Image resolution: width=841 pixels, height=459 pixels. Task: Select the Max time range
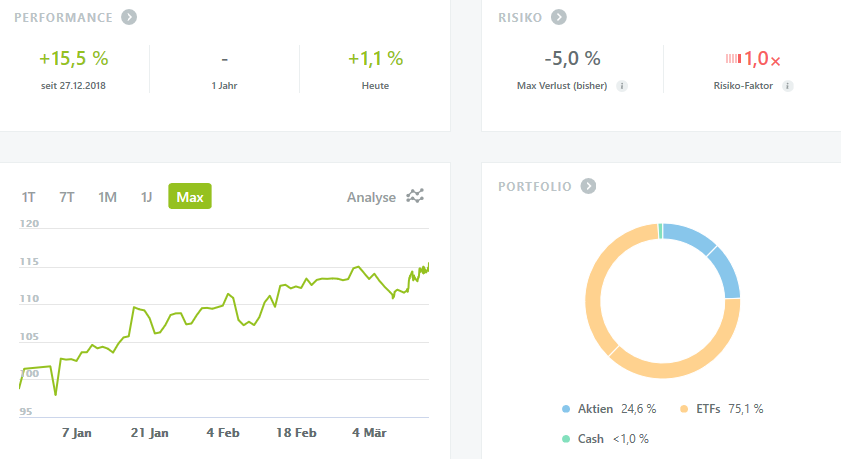(190, 197)
